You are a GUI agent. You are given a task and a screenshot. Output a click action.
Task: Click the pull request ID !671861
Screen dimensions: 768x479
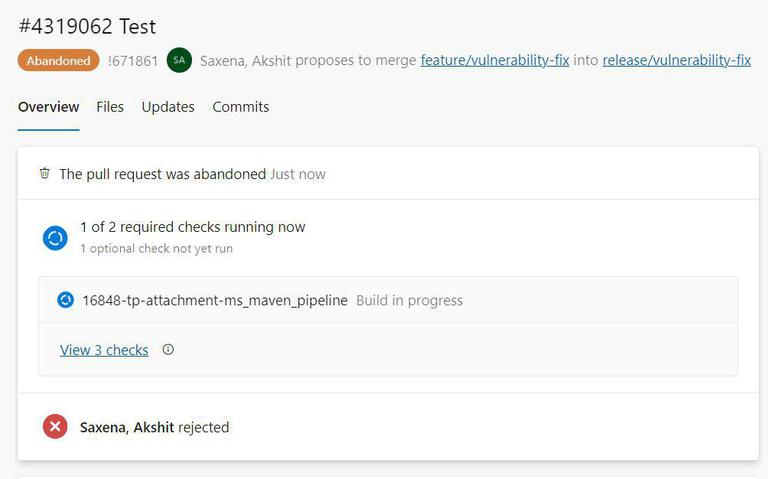pyautogui.click(x=133, y=60)
